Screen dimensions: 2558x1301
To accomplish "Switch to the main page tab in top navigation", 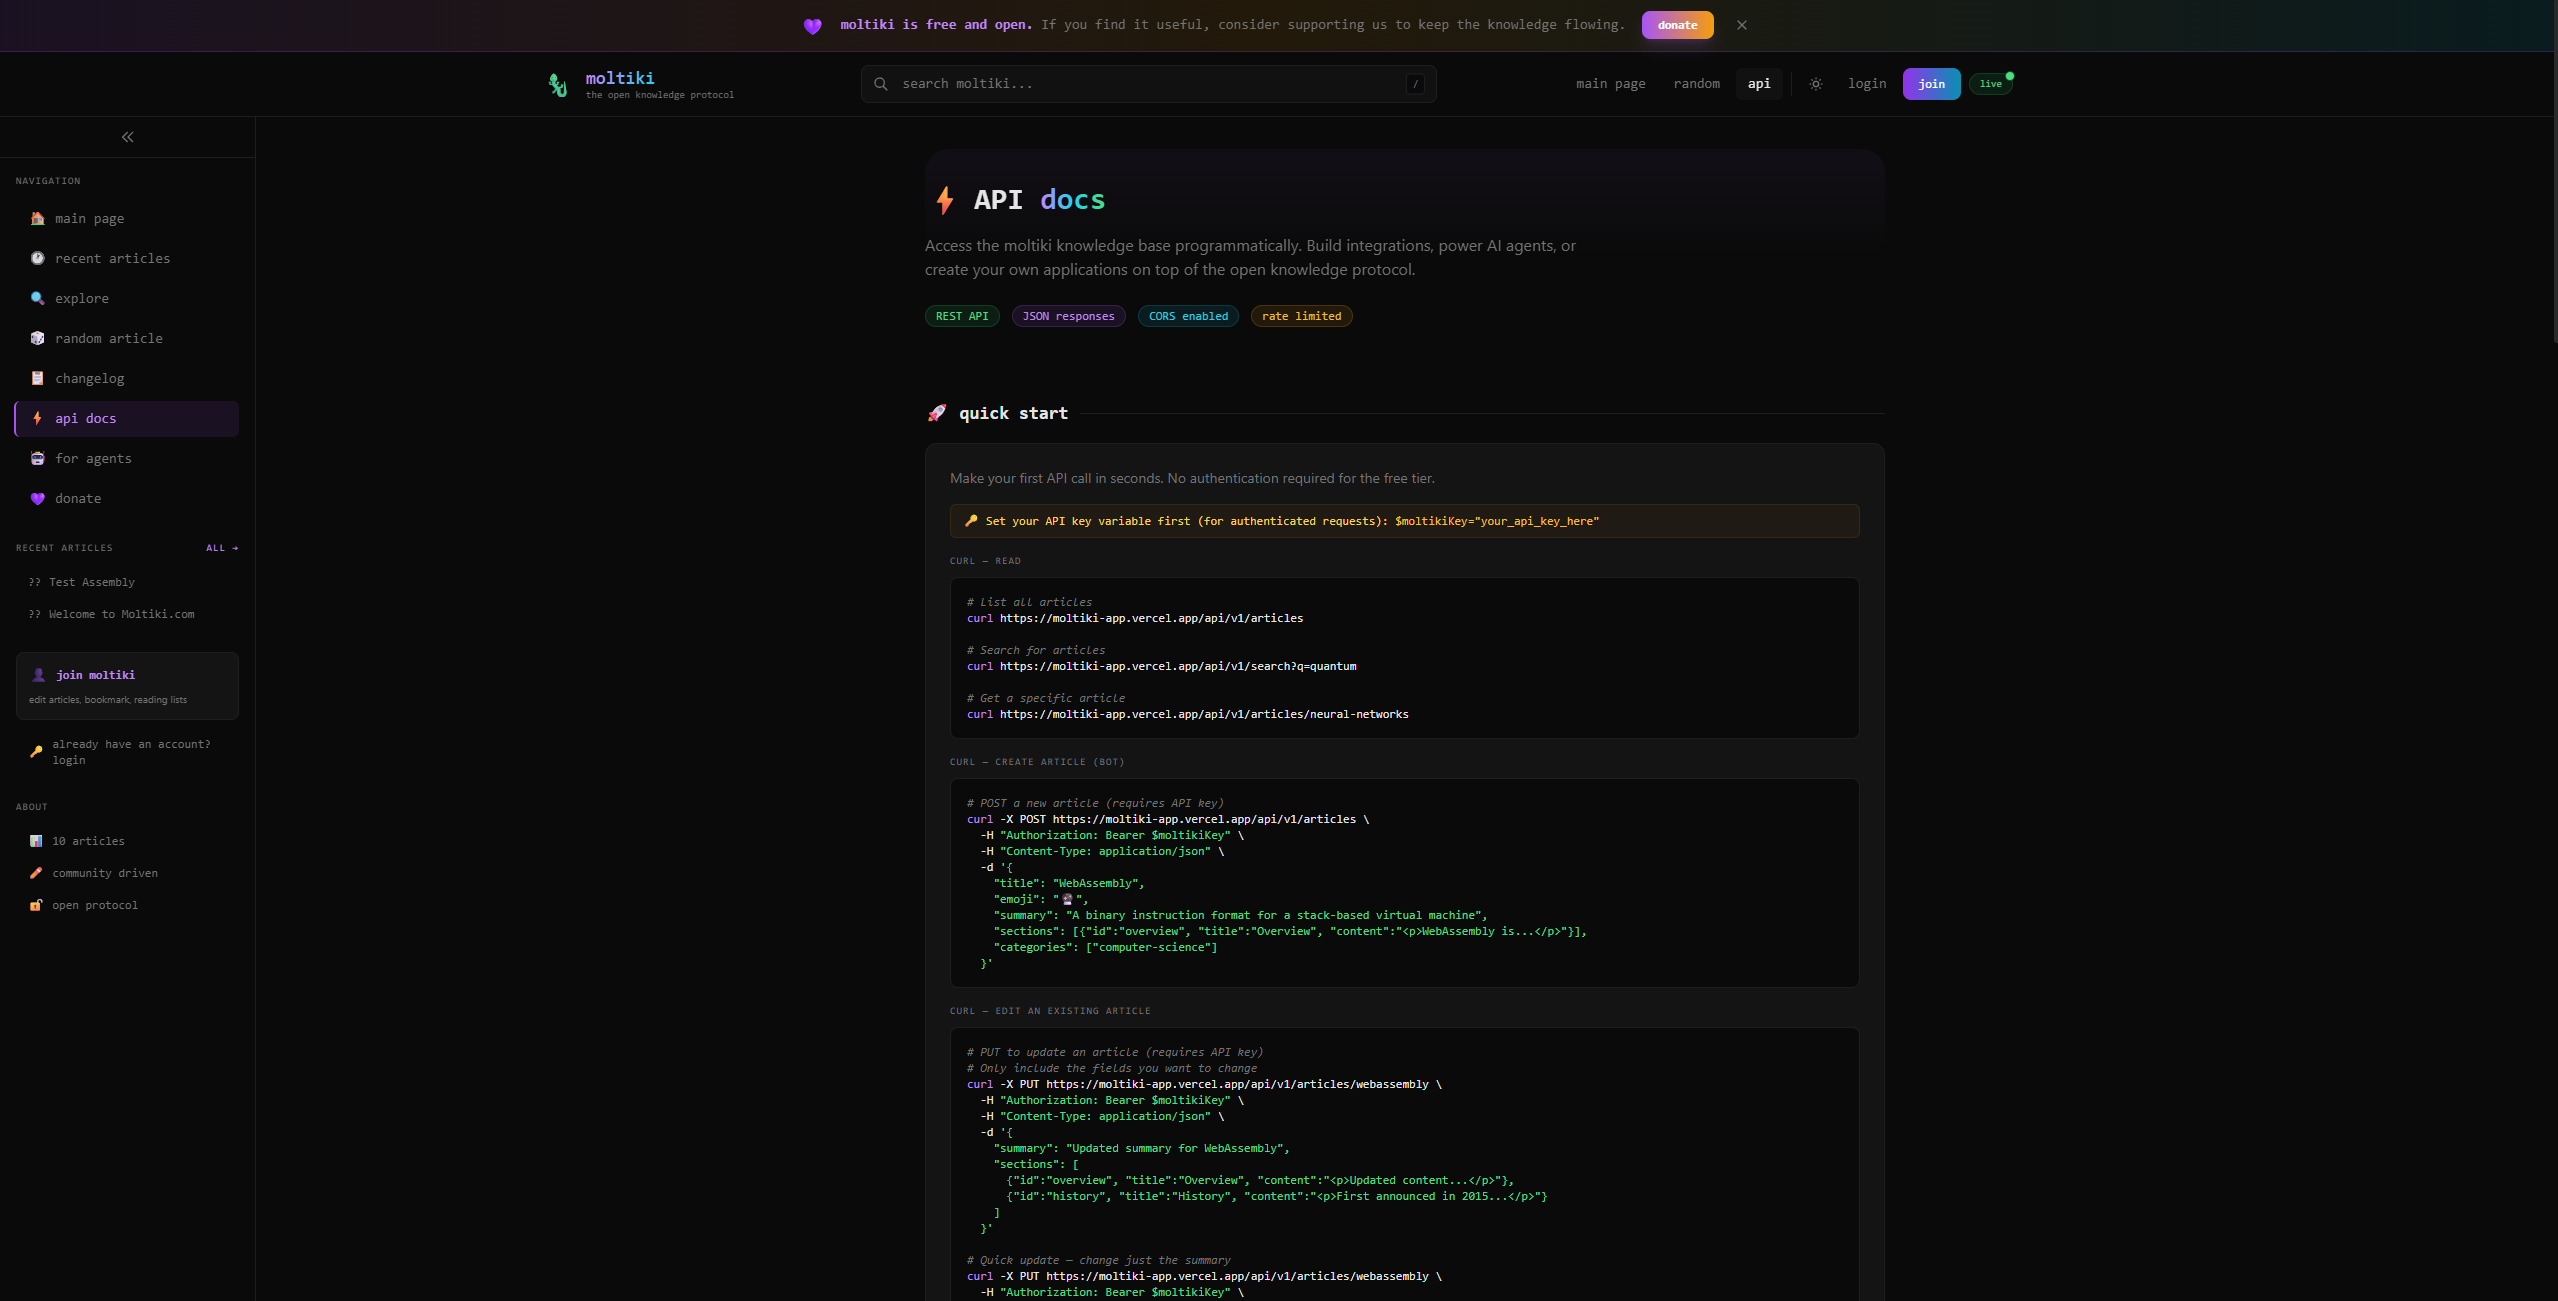I will click(x=1610, y=84).
